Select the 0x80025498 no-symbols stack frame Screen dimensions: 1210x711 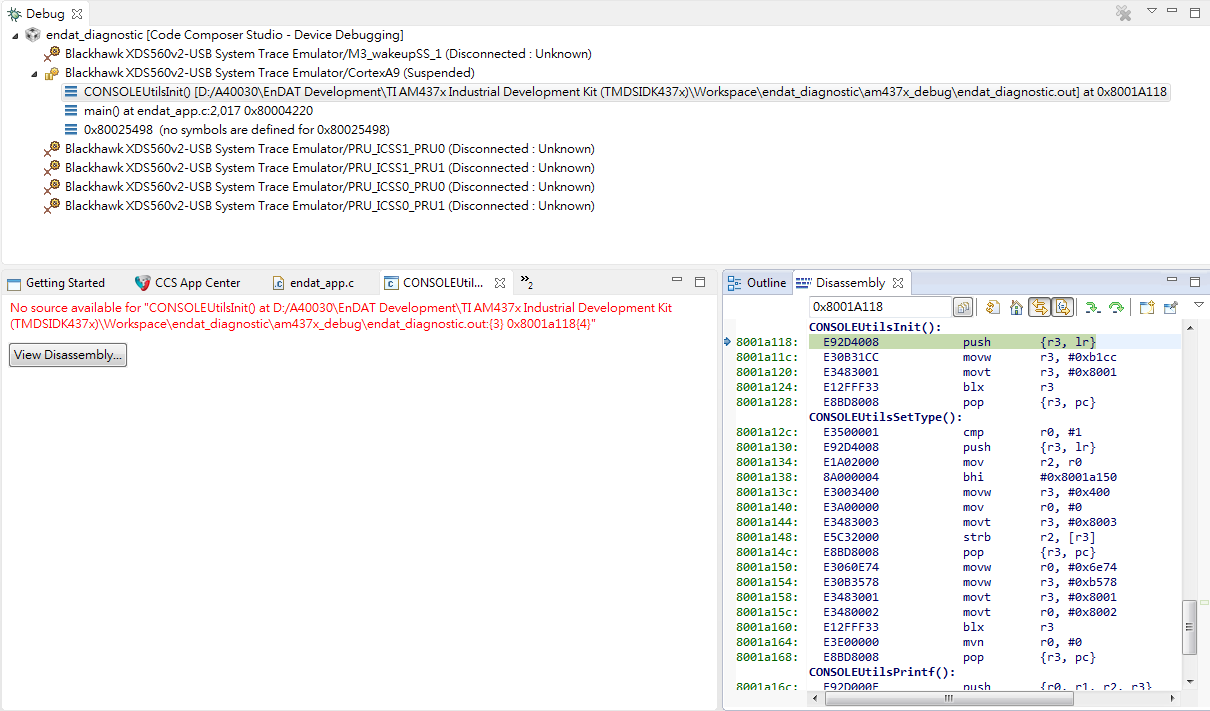click(x=237, y=130)
